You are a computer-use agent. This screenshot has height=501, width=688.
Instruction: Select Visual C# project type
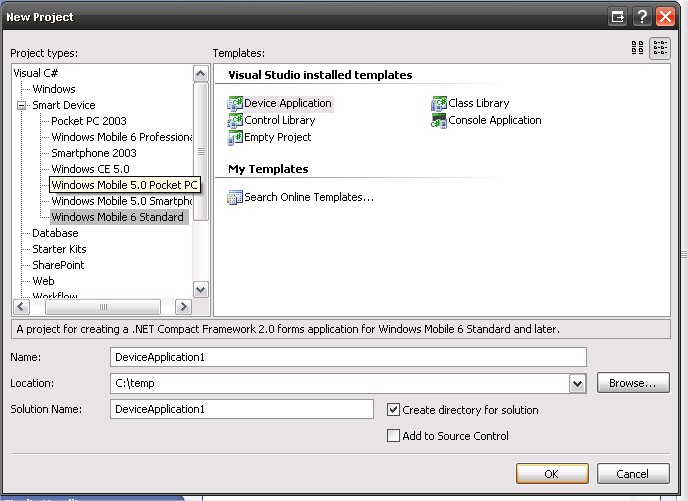(x=36, y=73)
